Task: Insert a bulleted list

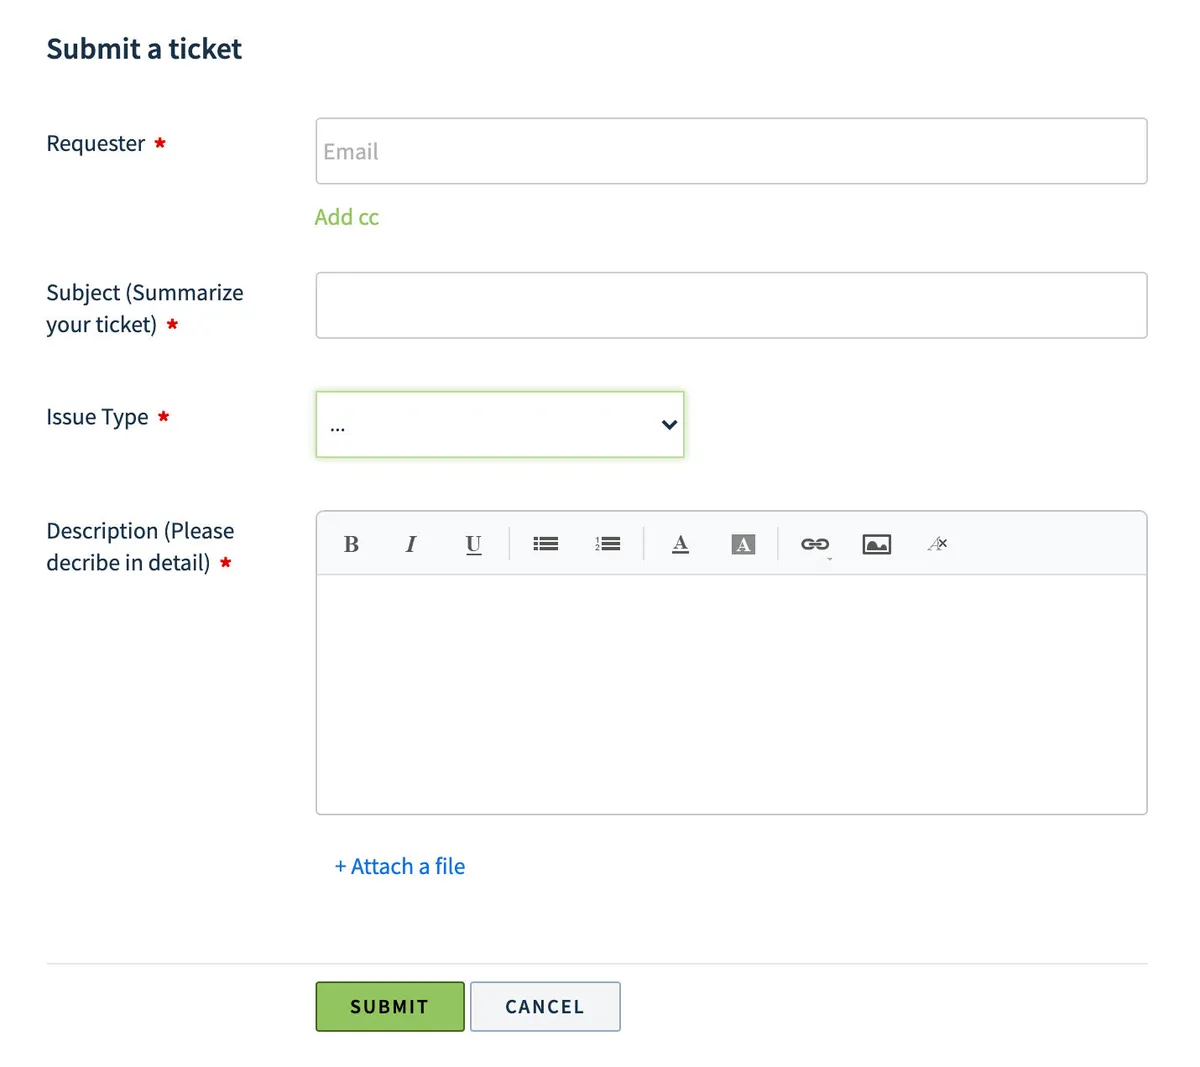Action: (545, 544)
